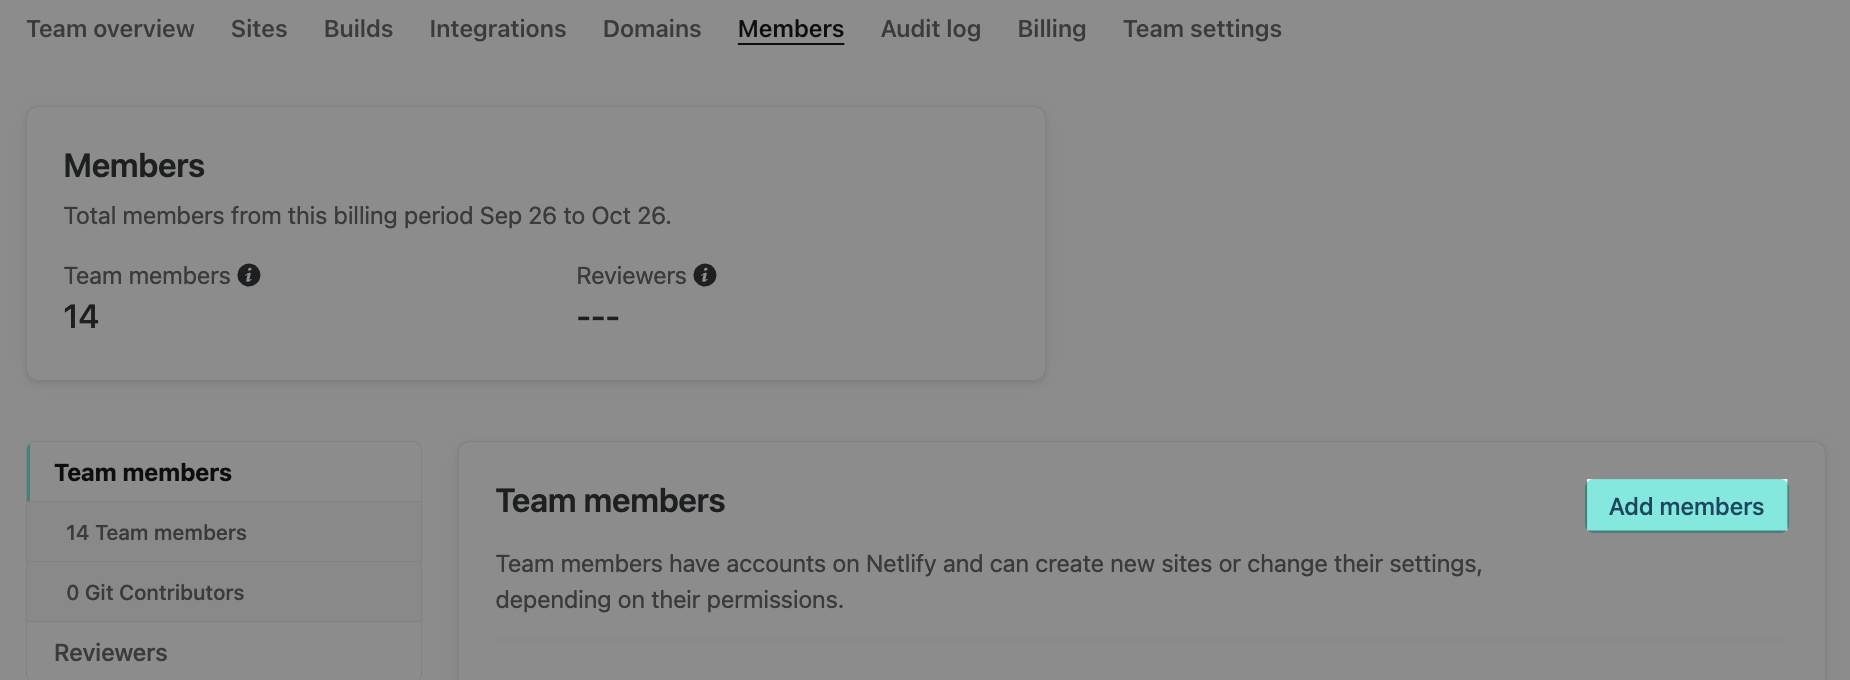The width and height of the screenshot is (1850, 680).
Task: Click the billing period summary text
Action: click(367, 216)
